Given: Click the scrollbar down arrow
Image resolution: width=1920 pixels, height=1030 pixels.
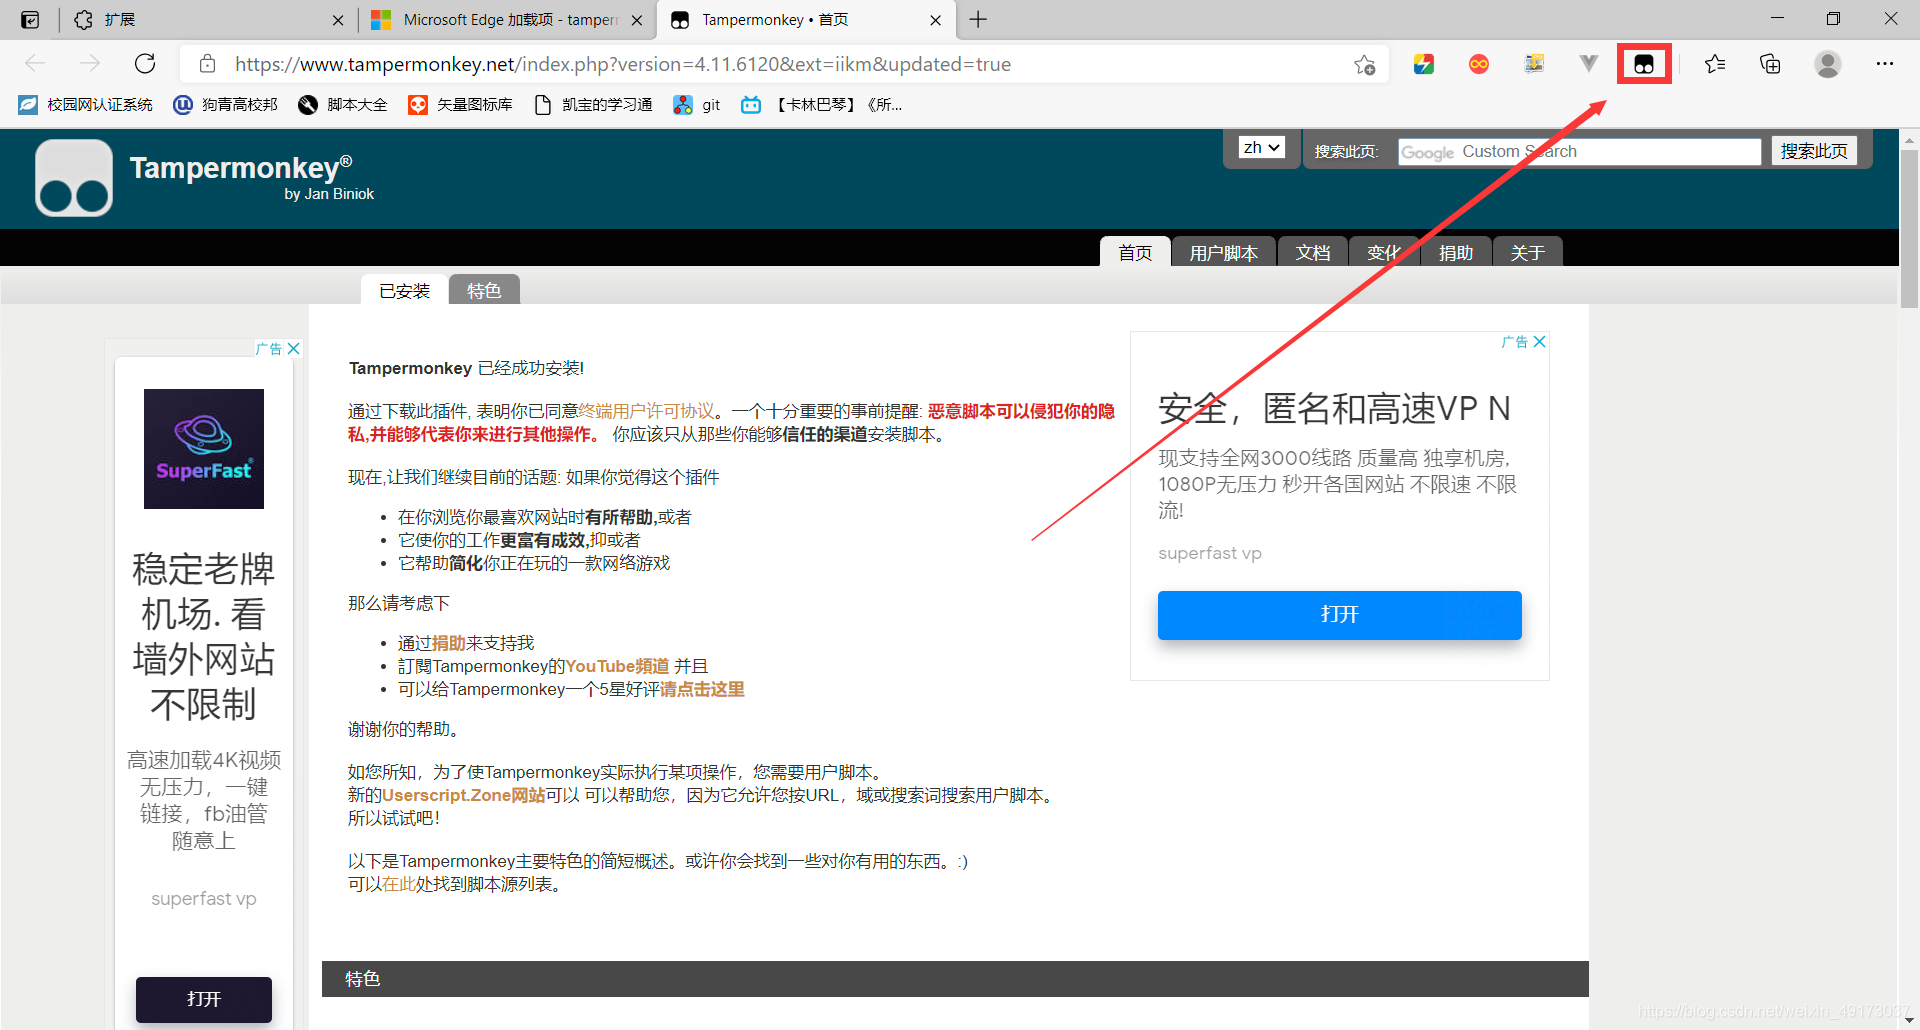Looking at the screenshot, I should coord(1909,1020).
